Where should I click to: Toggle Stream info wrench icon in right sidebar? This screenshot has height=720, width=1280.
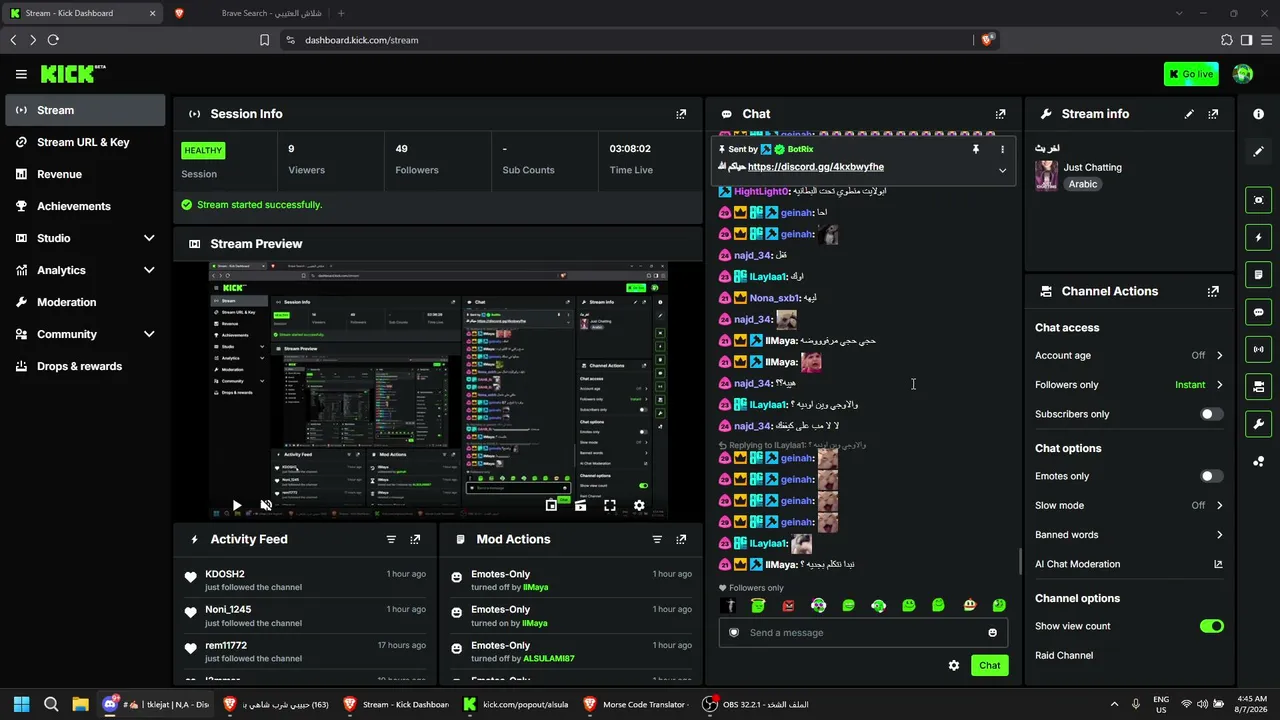click(x=1258, y=423)
